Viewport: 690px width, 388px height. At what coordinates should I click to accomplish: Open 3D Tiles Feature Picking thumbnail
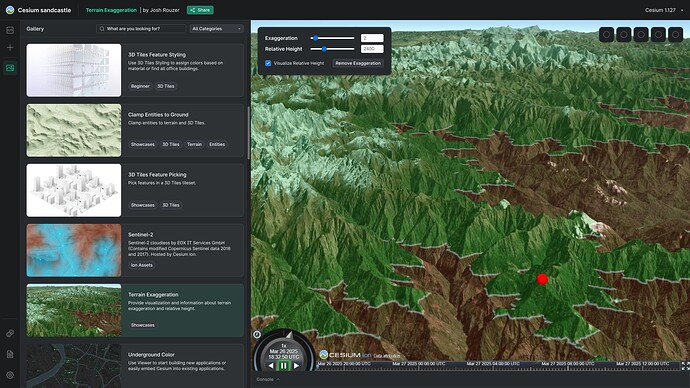pos(73,190)
